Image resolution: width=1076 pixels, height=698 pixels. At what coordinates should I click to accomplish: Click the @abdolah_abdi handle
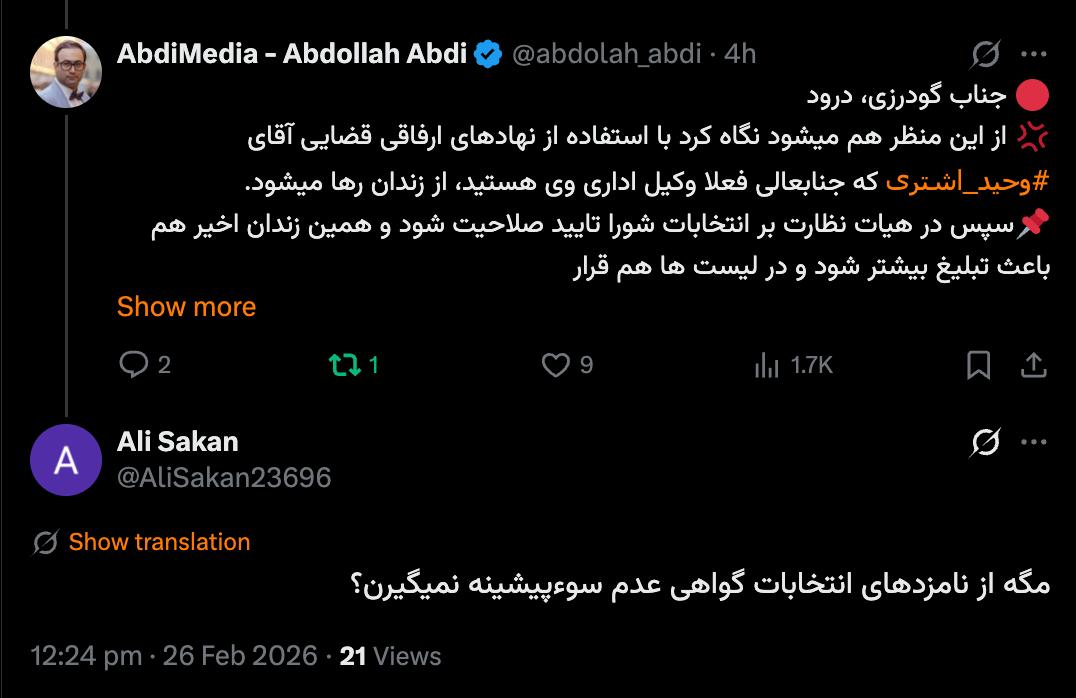point(606,54)
